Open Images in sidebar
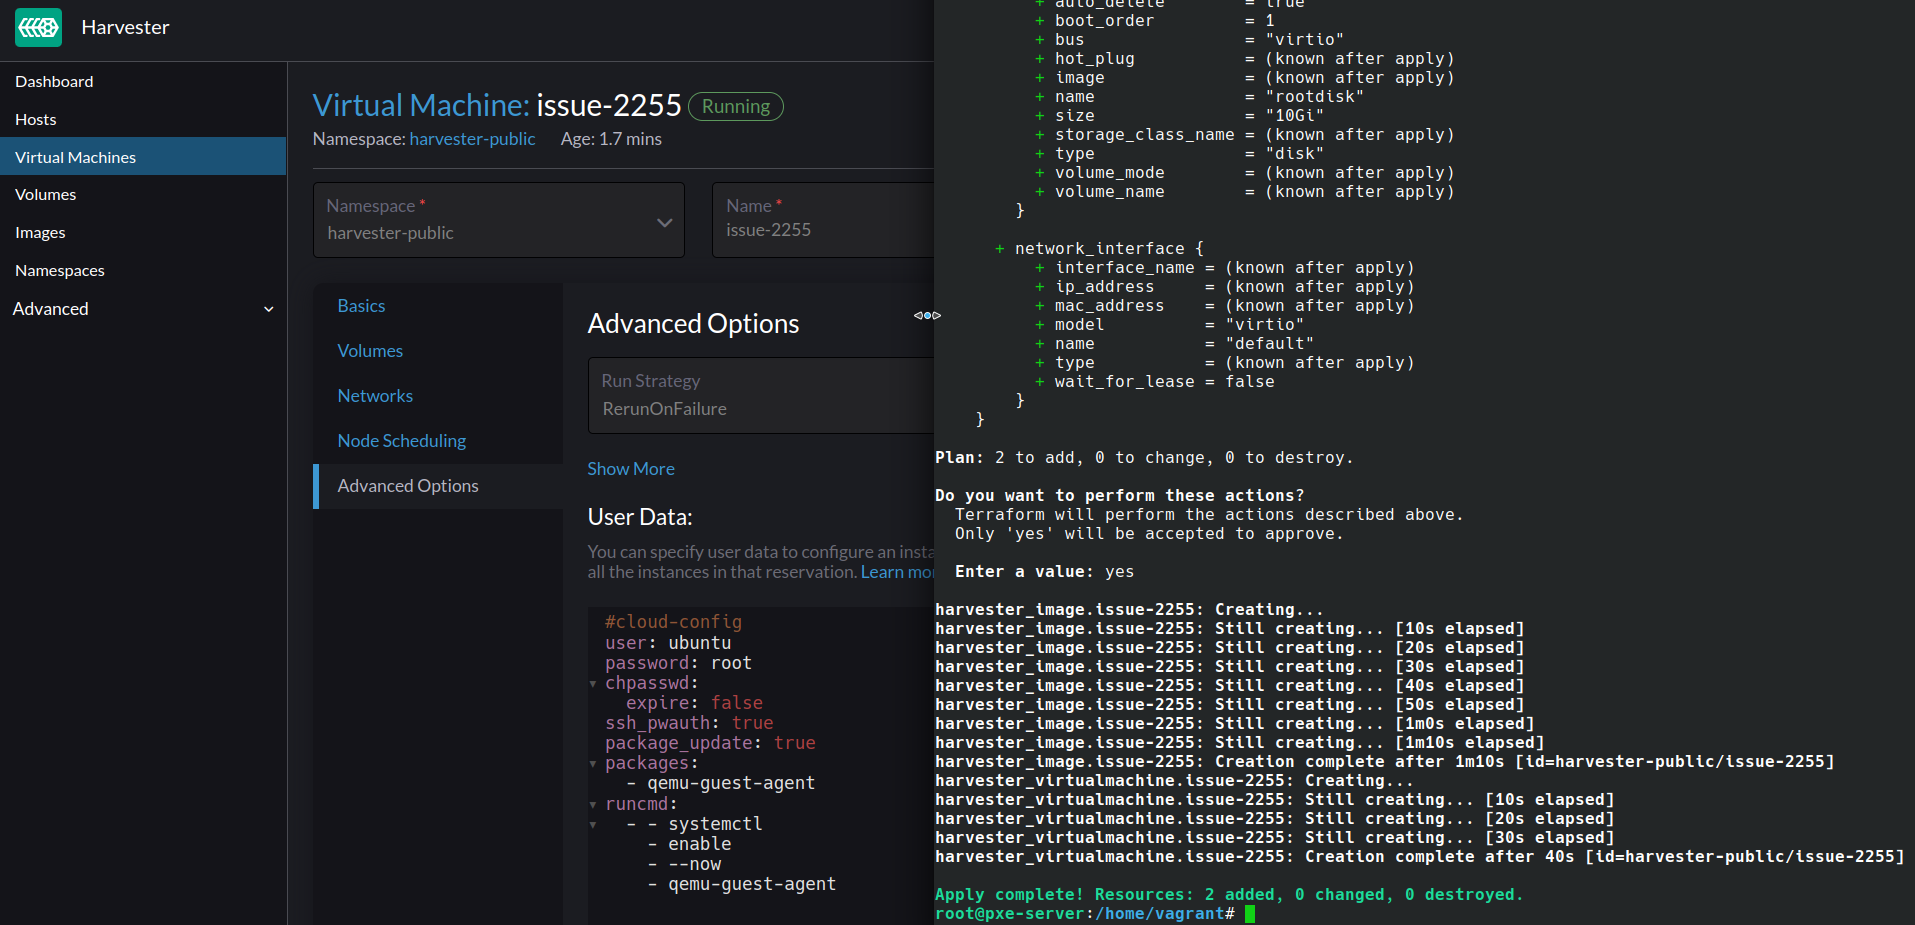Image resolution: width=1915 pixels, height=925 pixels. pyautogui.click(x=40, y=233)
